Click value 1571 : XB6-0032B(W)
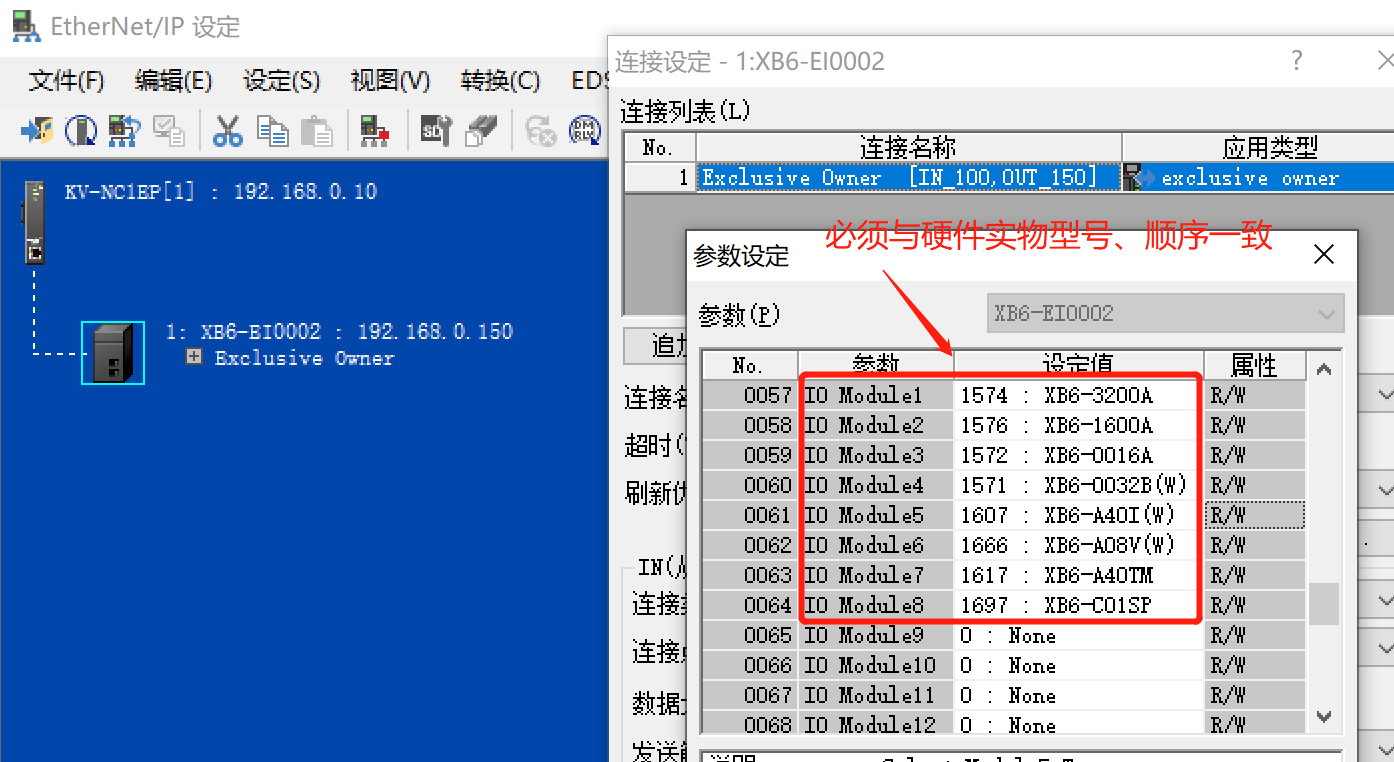The image size is (1394, 762). click(1079, 485)
